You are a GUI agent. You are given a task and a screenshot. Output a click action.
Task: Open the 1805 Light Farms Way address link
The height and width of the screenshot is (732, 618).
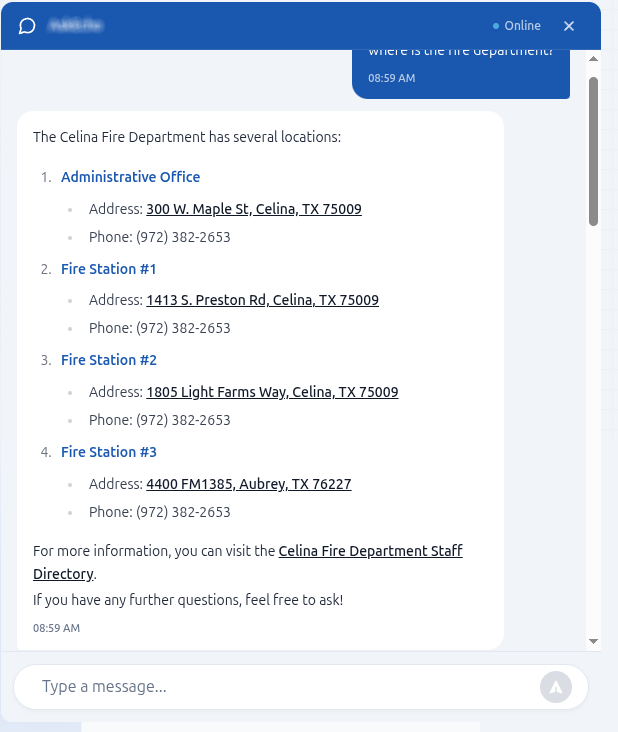point(272,392)
